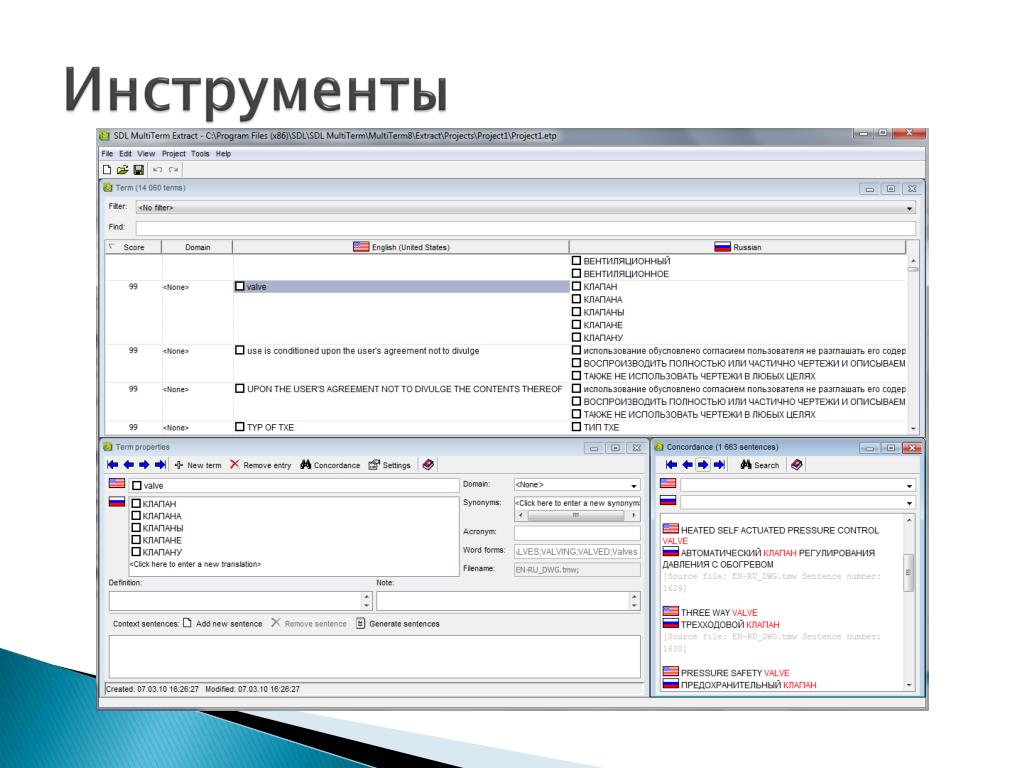Click the Synonyms horizontal scrollbar
This screenshot has height=768, width=1024.
click(577, 515)
